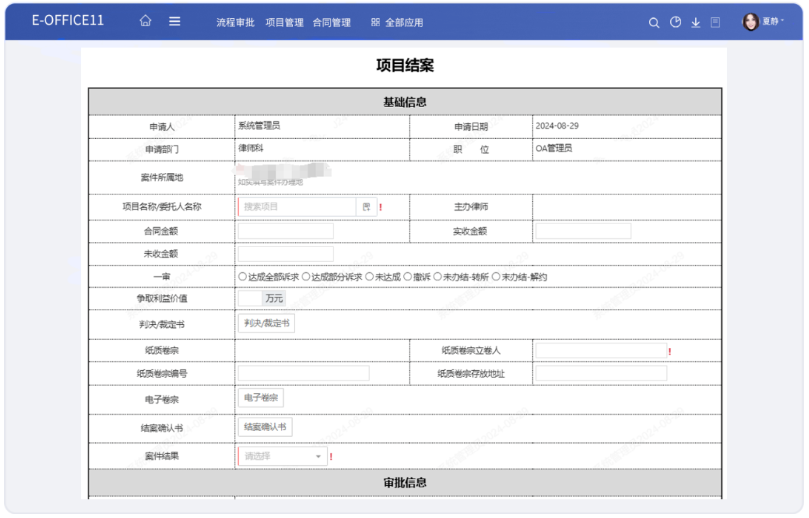Select the 达成全部诉求 radio option

[x=243, y=277]
